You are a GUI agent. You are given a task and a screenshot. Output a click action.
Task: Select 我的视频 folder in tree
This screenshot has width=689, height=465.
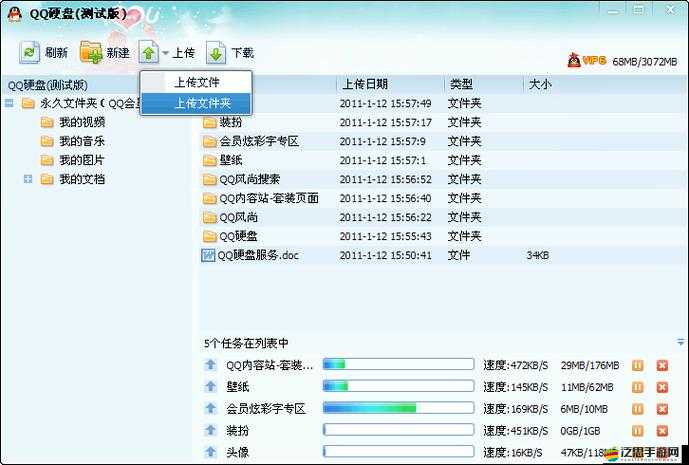click(x=82, y=122)
